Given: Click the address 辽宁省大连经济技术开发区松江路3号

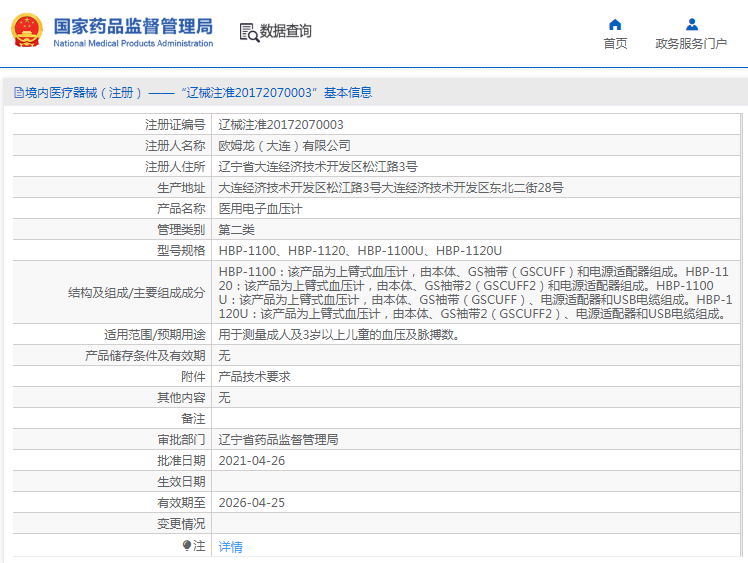Looking at the screenshot, I should (x=318, y=167).
